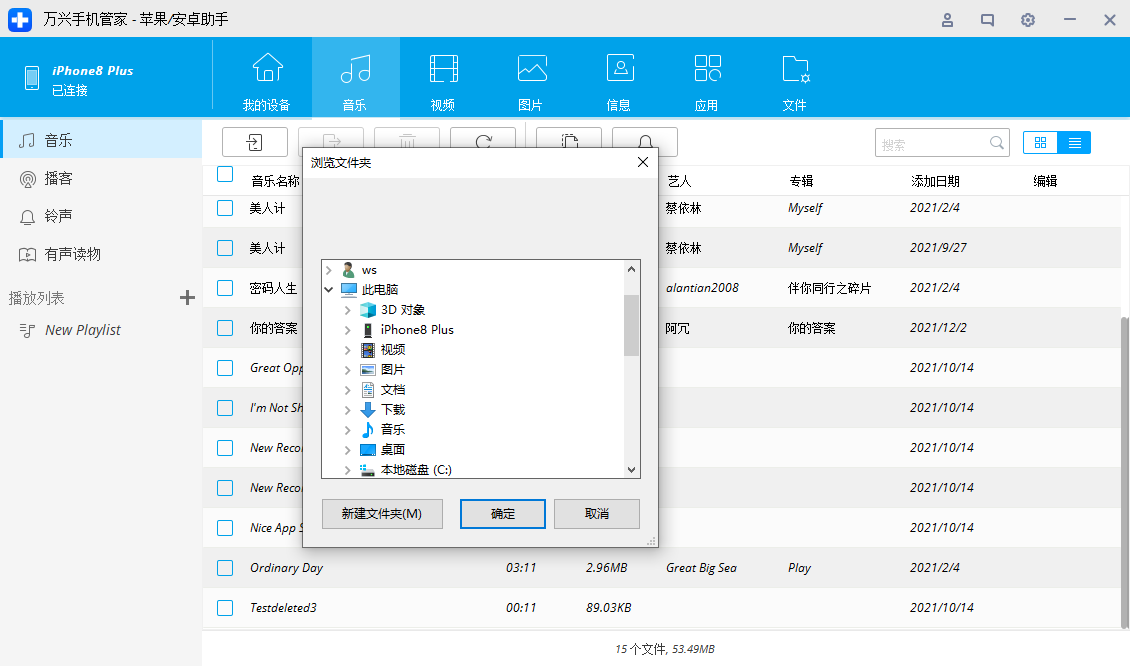Open the 信息 (Messages) section
This screenshot has width=1130, height=666.
pyautogui.click(x=620, y=78)
